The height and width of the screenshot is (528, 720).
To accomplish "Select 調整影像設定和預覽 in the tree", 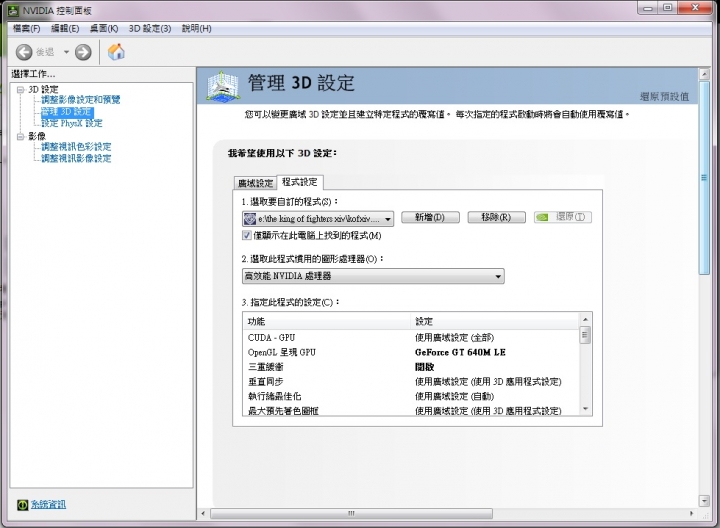I will point(80,100).
